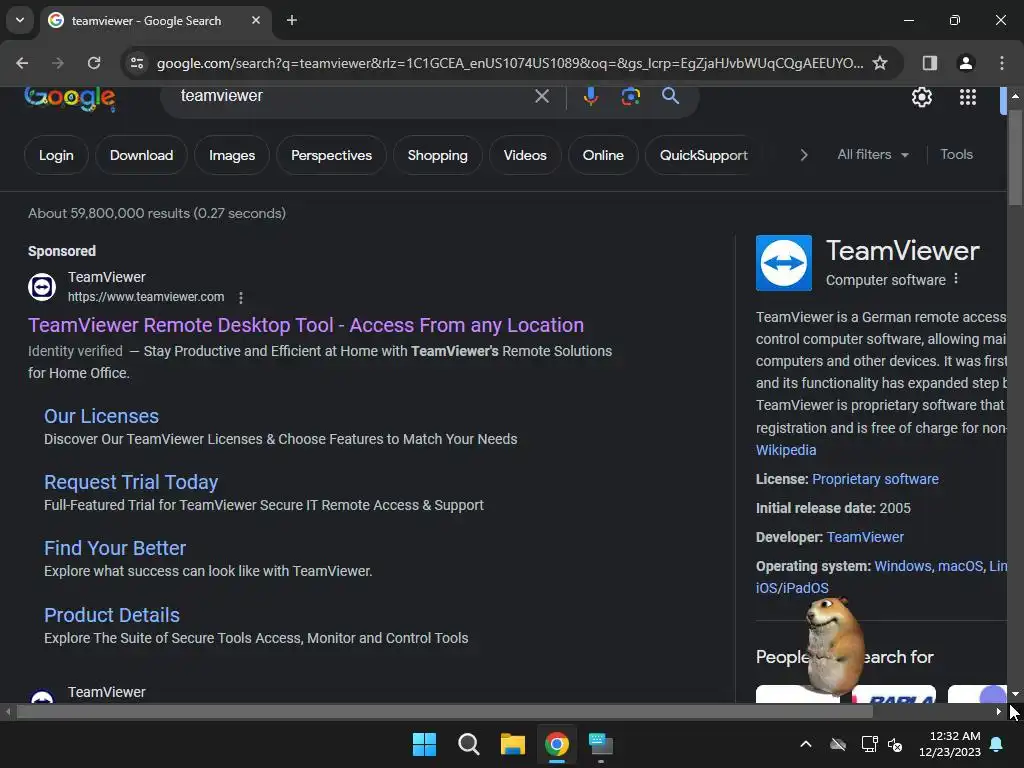The height and width of the screenshot is (768, 1024).
Task: Click in the Google search input field
Action: pyautogui.click(x=353, y=96)
